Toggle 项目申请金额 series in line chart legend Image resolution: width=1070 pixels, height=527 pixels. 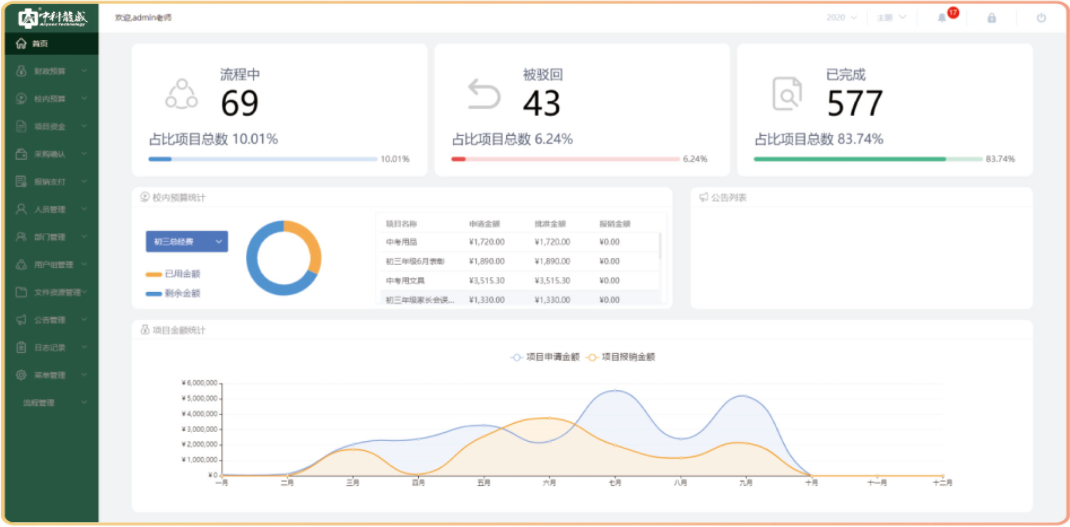coord(544,357)
